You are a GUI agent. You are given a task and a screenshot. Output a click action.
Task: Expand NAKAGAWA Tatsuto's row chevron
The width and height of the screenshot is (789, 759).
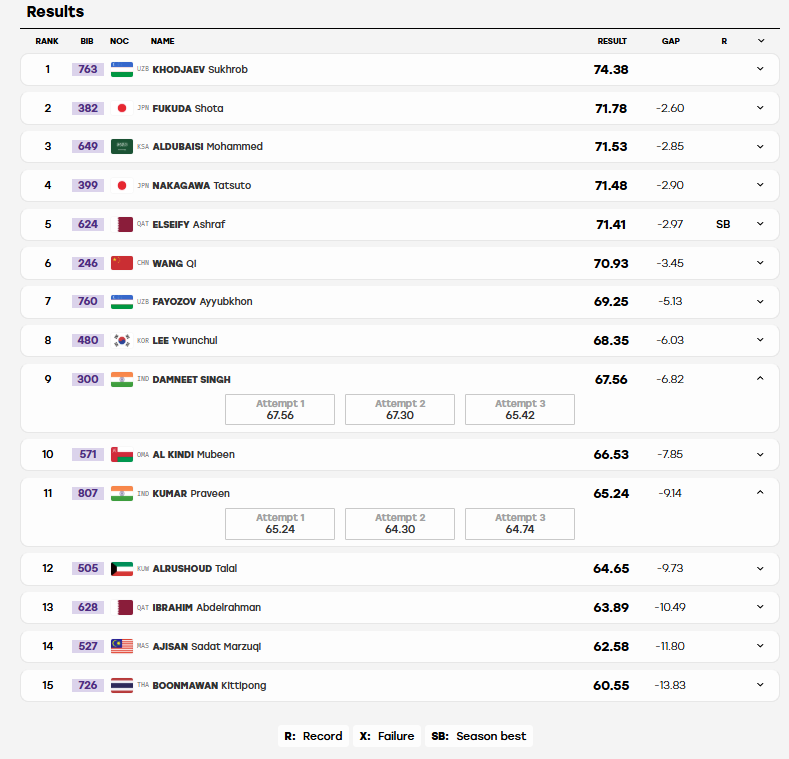(760, 185)
